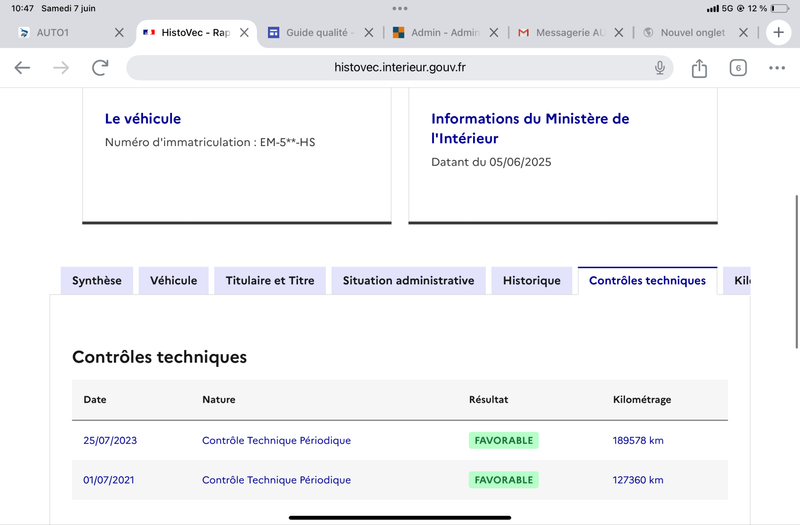
Task: Click Contrôle Technique Périodique in 2021 row
Action: point(276,480)
